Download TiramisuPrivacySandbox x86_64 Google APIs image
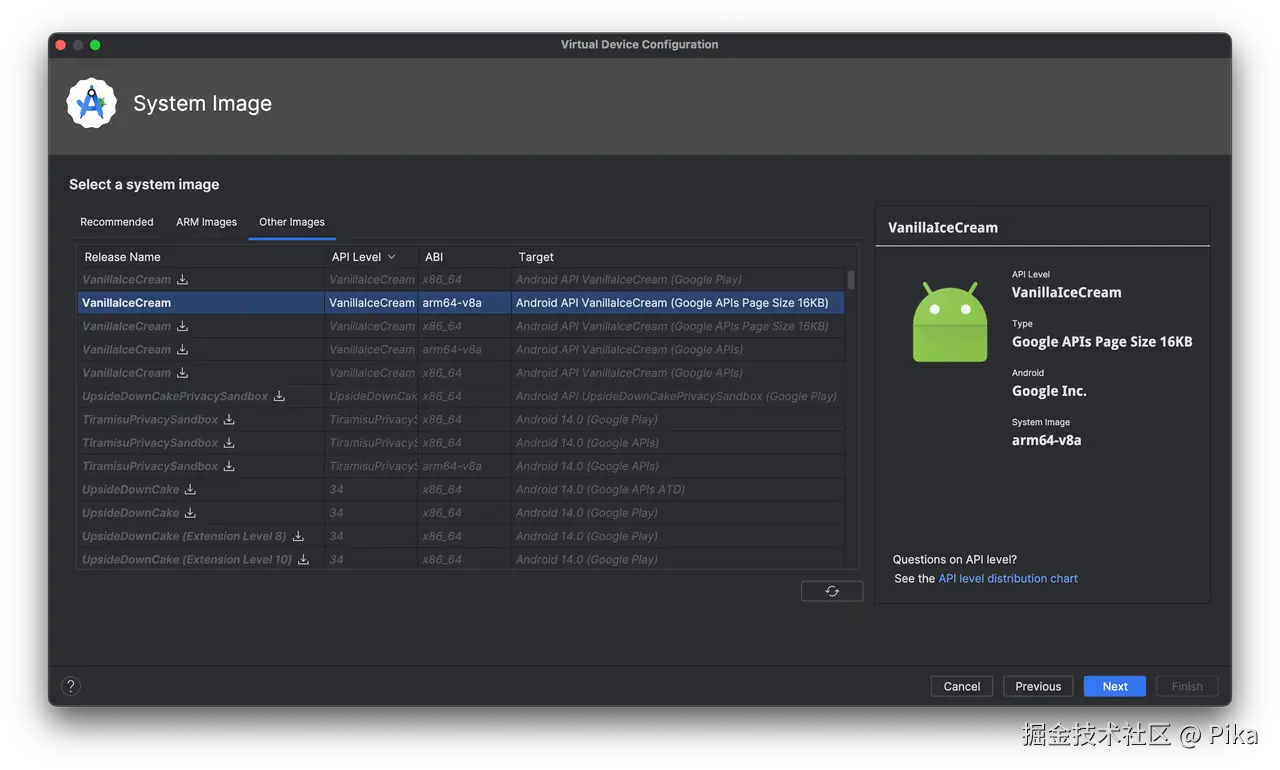1280x770 pixels. [229, 443]
